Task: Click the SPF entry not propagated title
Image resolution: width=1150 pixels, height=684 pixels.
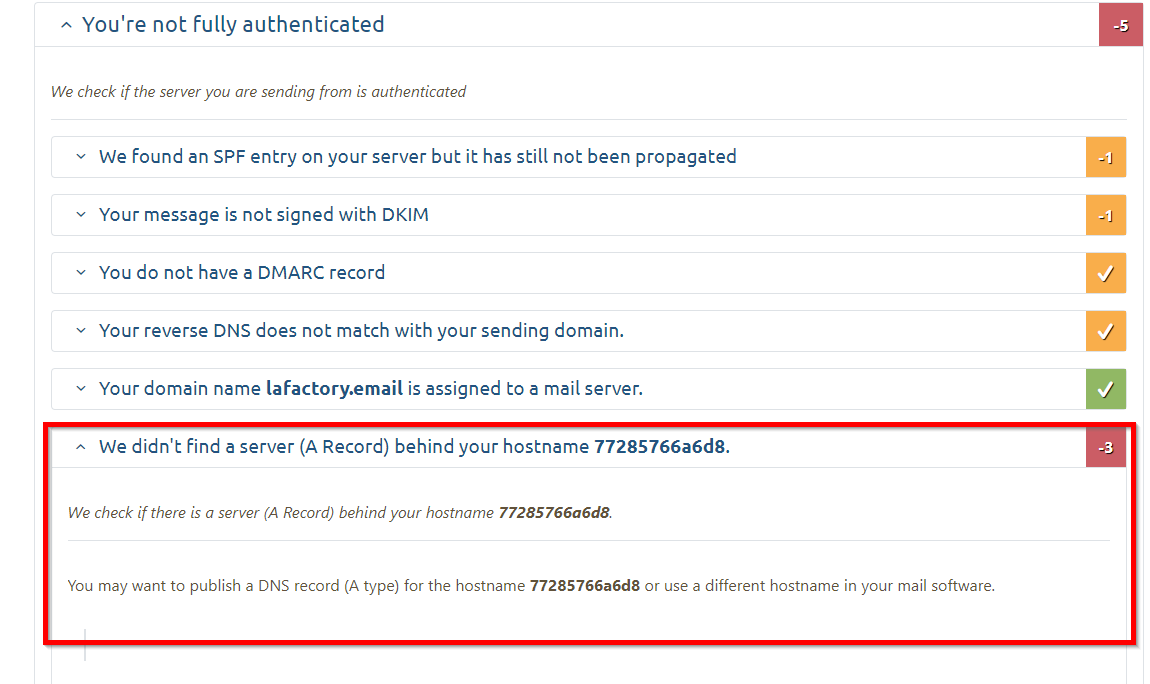Action: (x=417, y=157)
